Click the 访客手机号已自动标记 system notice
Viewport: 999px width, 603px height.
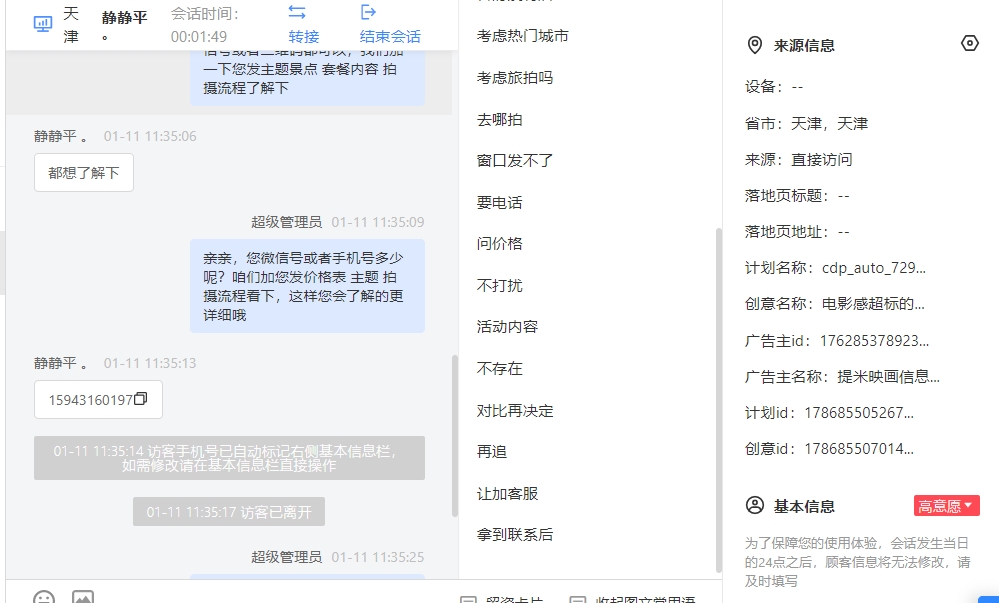229,458
